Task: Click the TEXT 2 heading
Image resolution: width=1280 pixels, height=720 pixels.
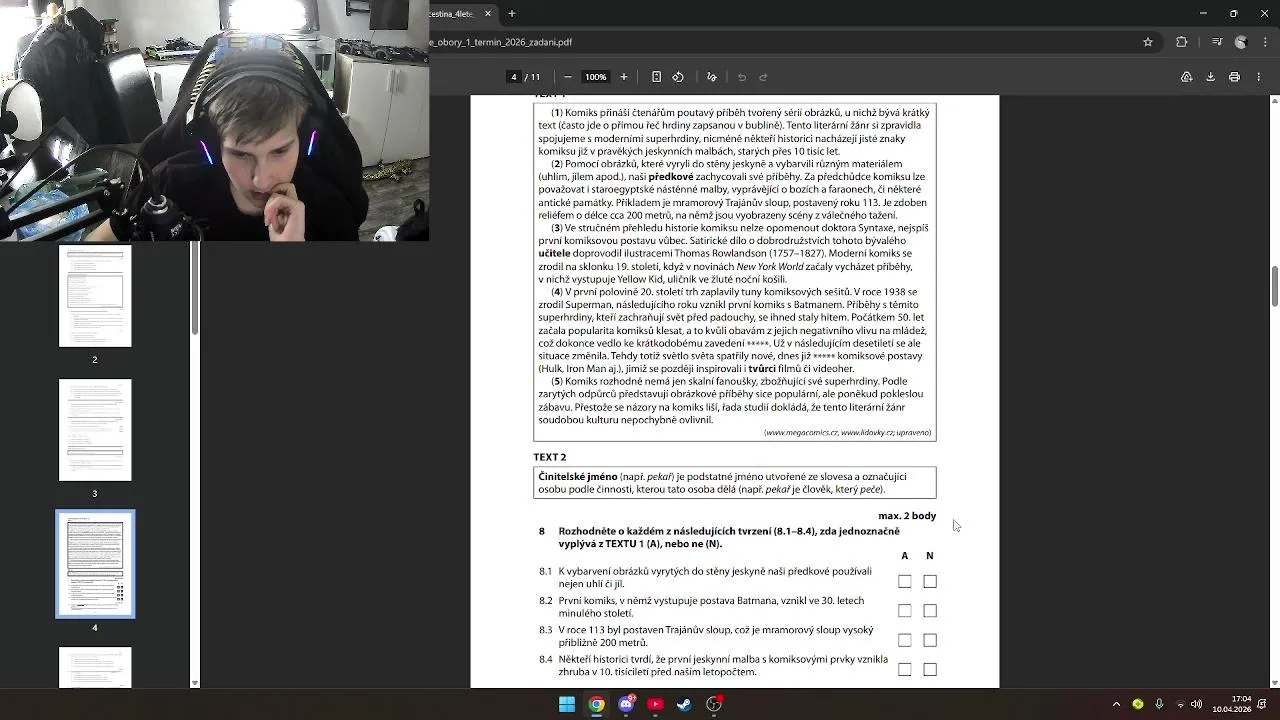Action: click(x=550, y=457)
